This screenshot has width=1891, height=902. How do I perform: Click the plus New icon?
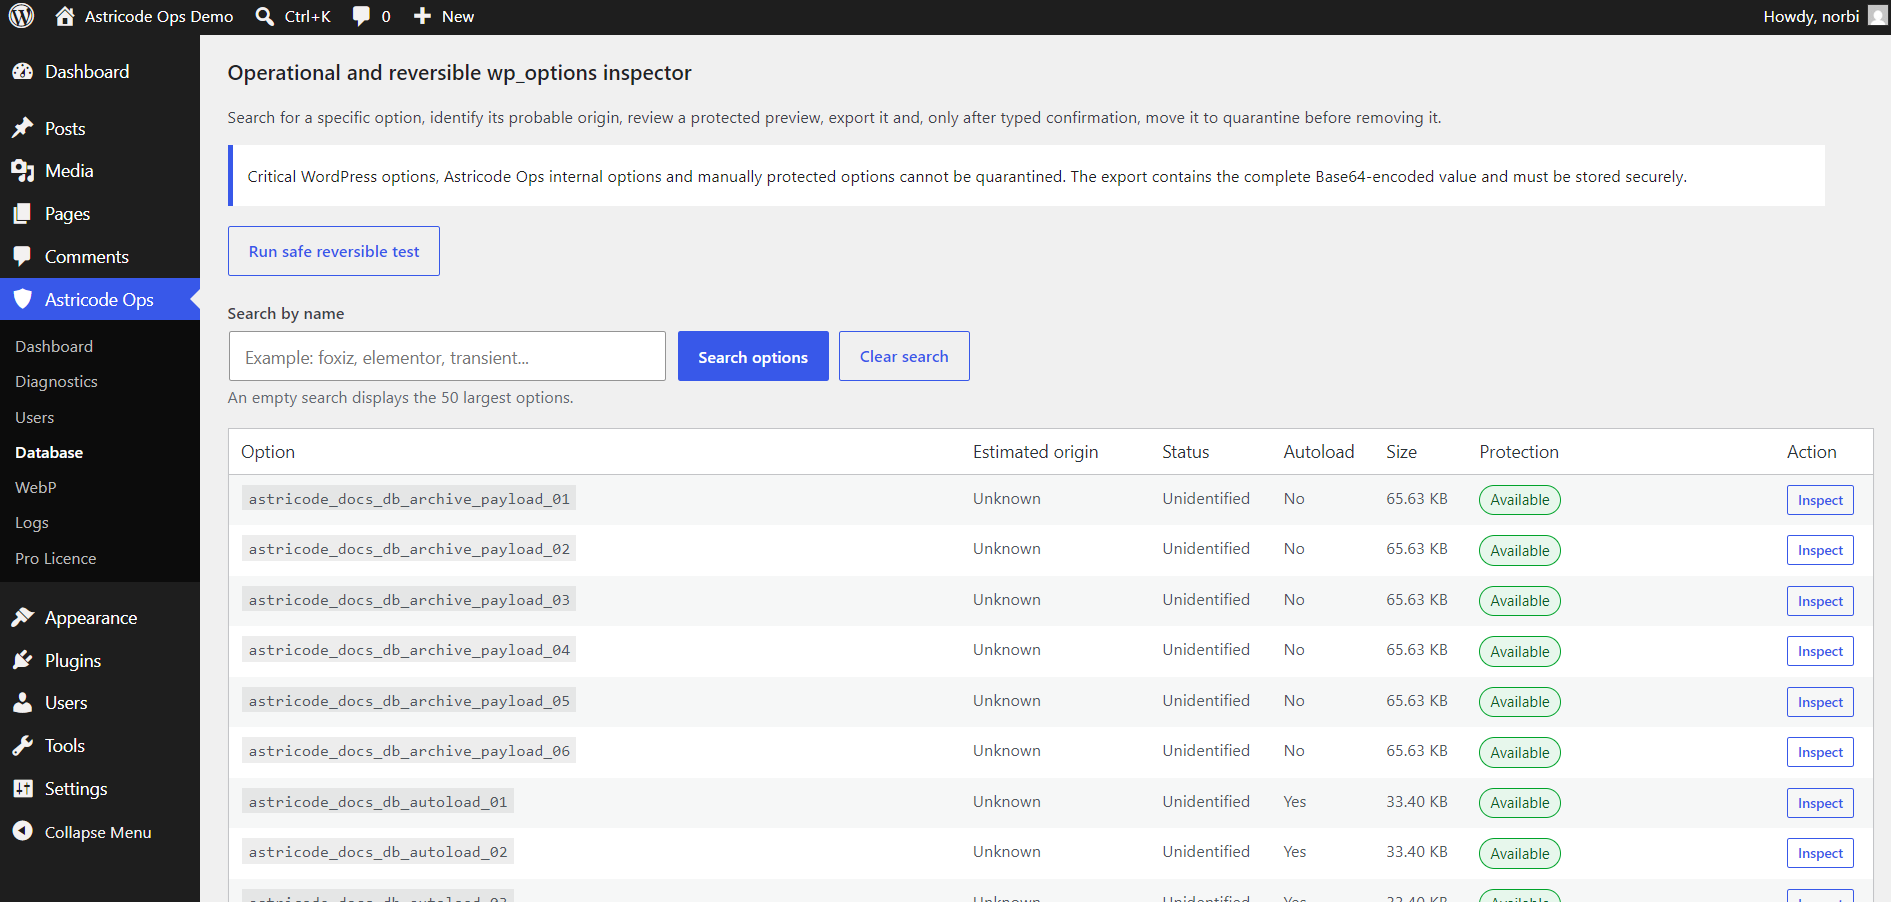point(422,16)
